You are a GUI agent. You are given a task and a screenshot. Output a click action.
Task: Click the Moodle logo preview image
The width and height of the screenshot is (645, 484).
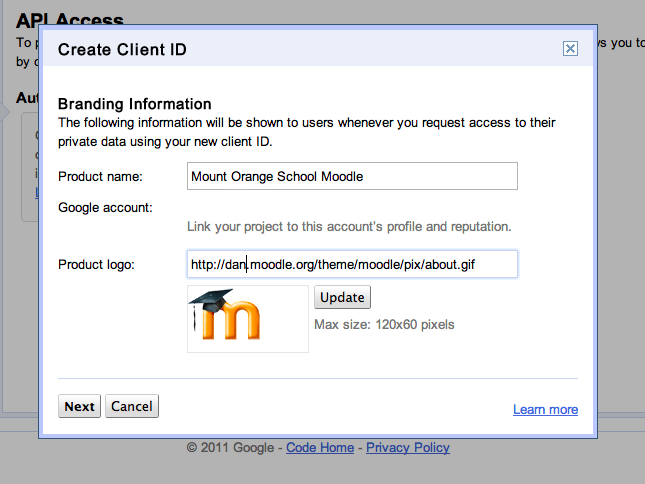point(247,318)
